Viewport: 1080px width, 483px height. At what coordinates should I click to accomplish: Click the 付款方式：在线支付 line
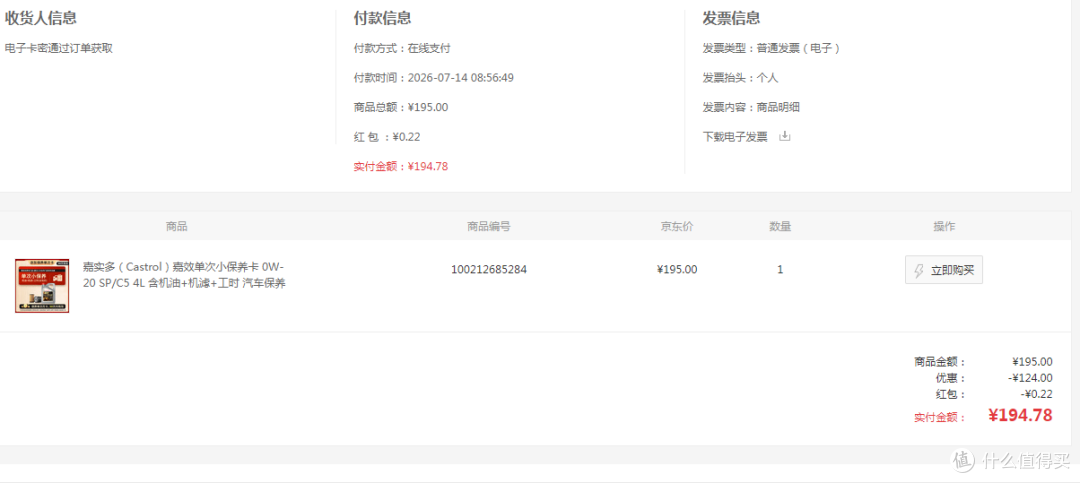[x=402, y=48]
